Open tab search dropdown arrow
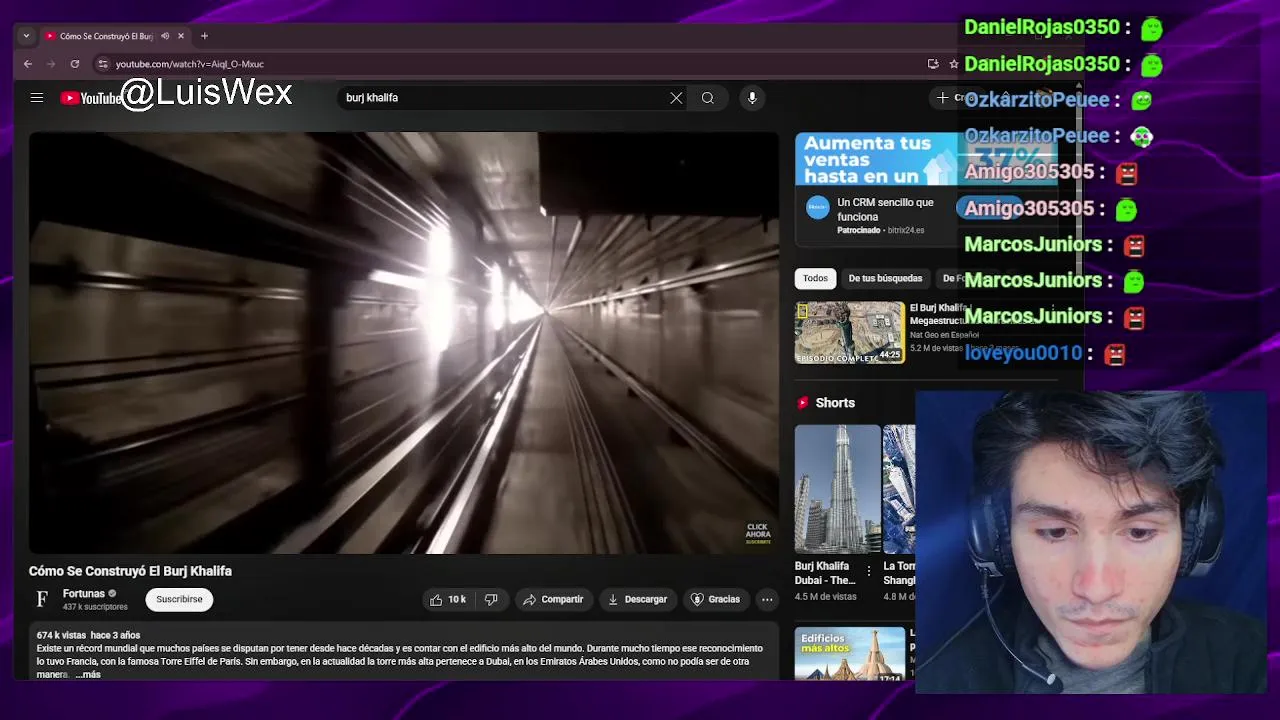Screen dimensions: 1280x720 [x=26, y=36]
